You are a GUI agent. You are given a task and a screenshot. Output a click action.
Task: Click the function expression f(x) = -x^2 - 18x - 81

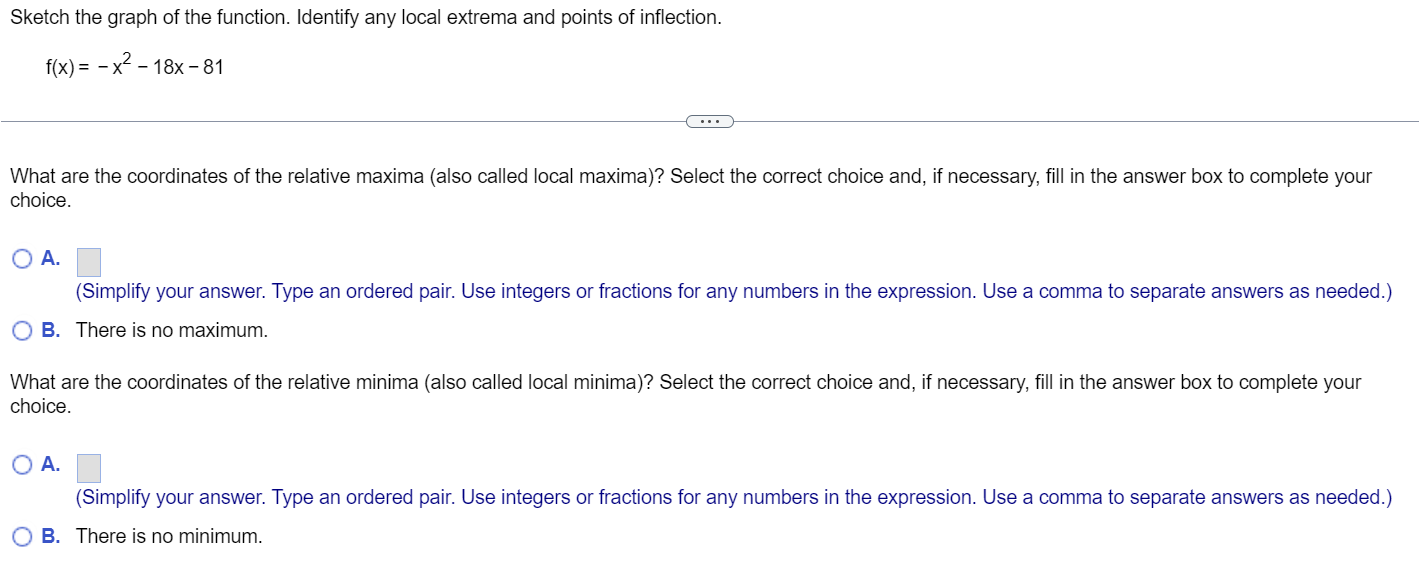pos(133,66)
